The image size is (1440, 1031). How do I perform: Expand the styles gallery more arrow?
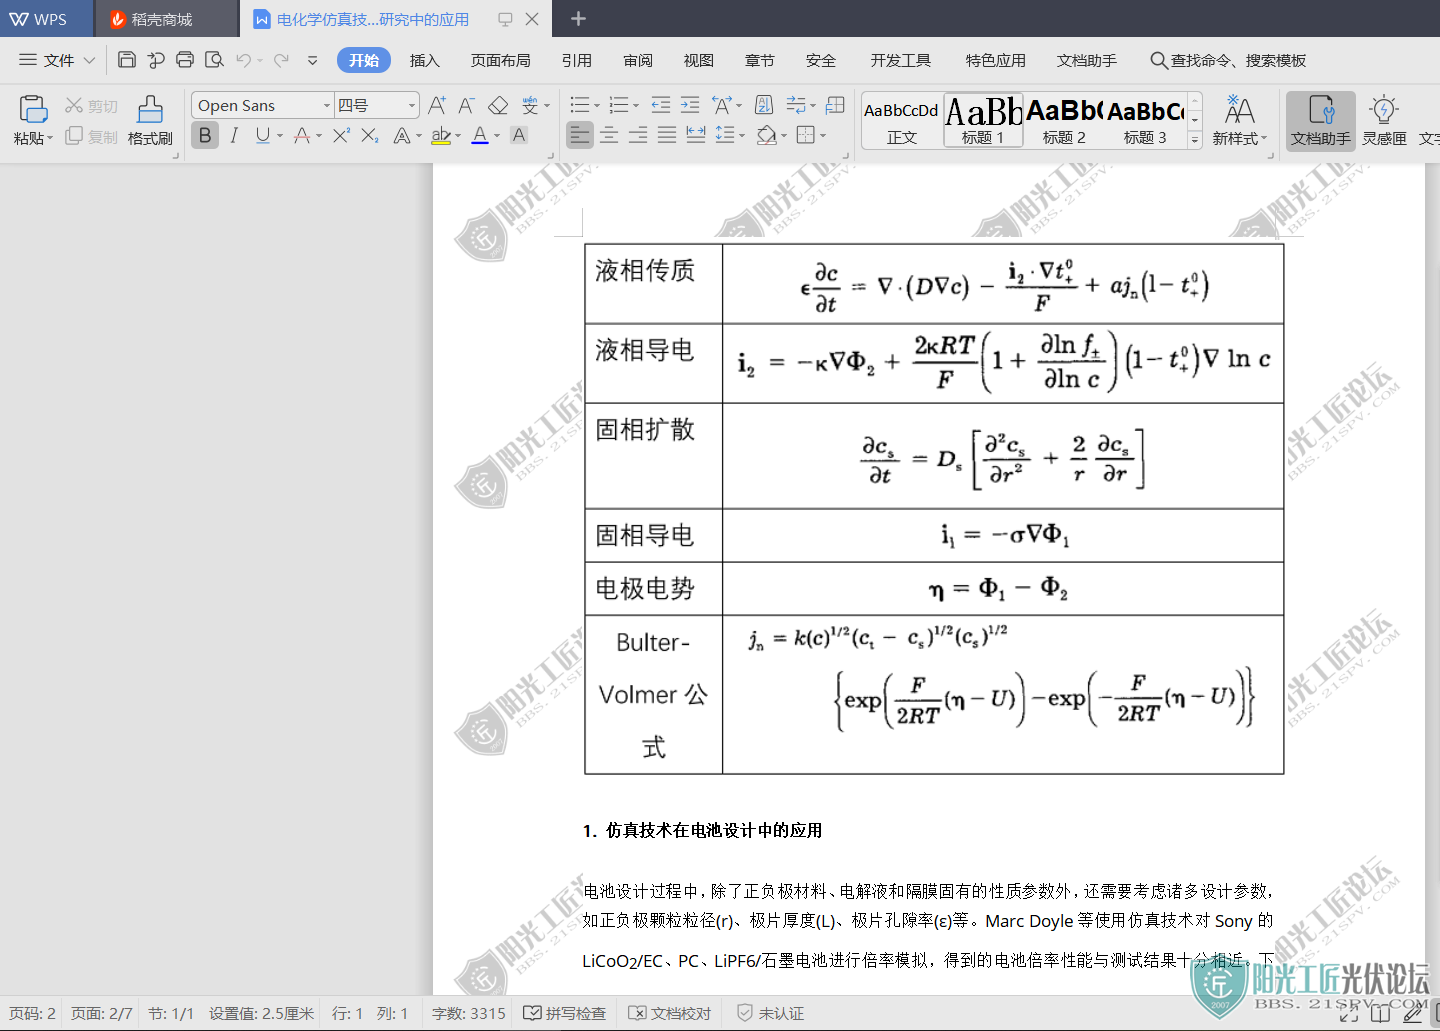[1195, 141]
